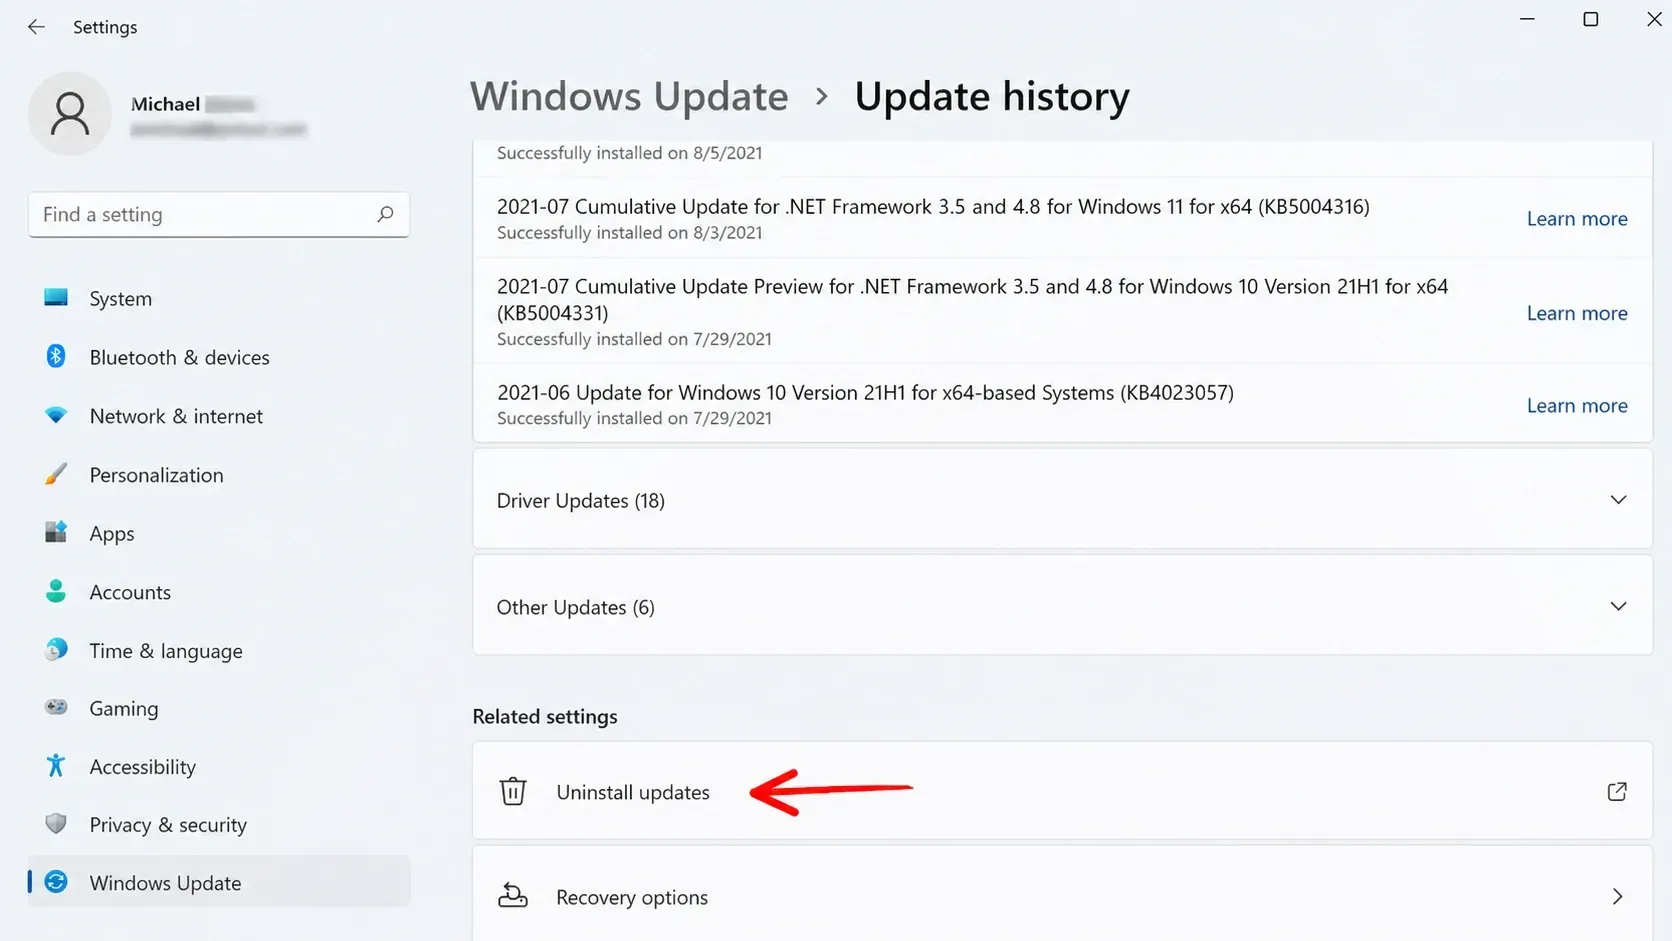Select Gaming in the sidebar
Screen dimensions: 1672x941
tap(219, 708)
